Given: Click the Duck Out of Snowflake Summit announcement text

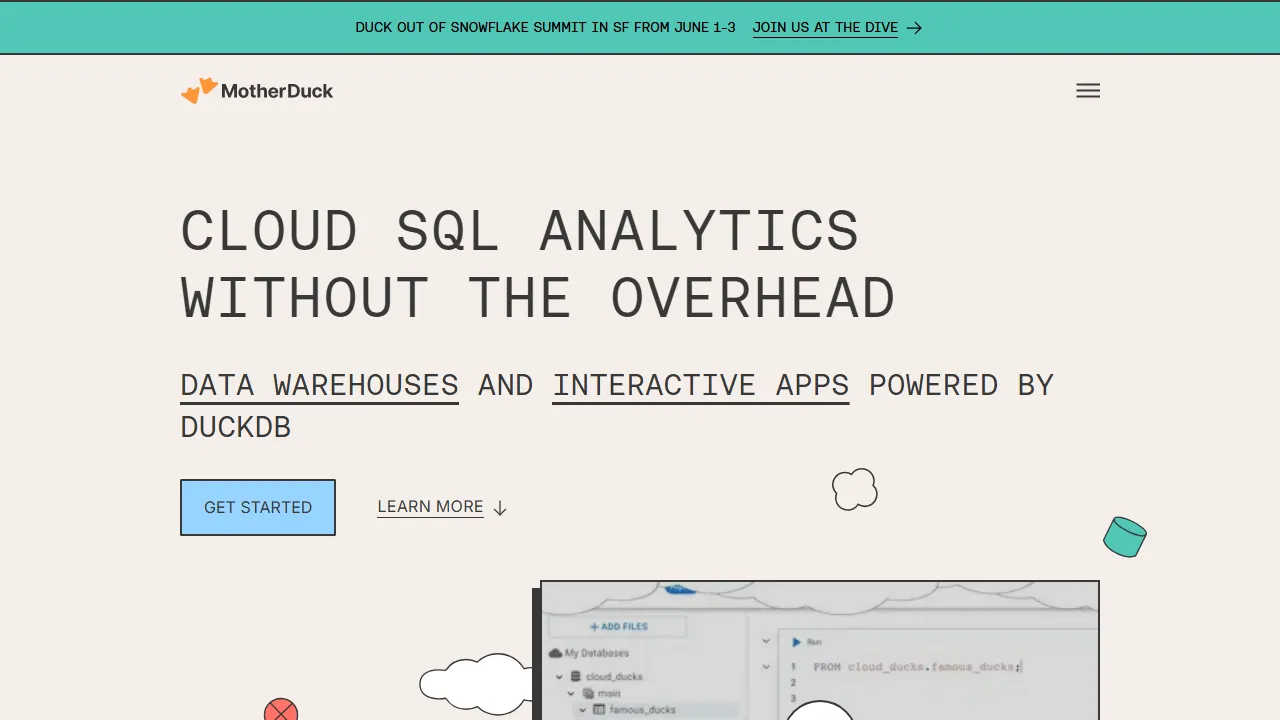Looking at the screenshot, I should pyautogui.click(x=545, y=28).
